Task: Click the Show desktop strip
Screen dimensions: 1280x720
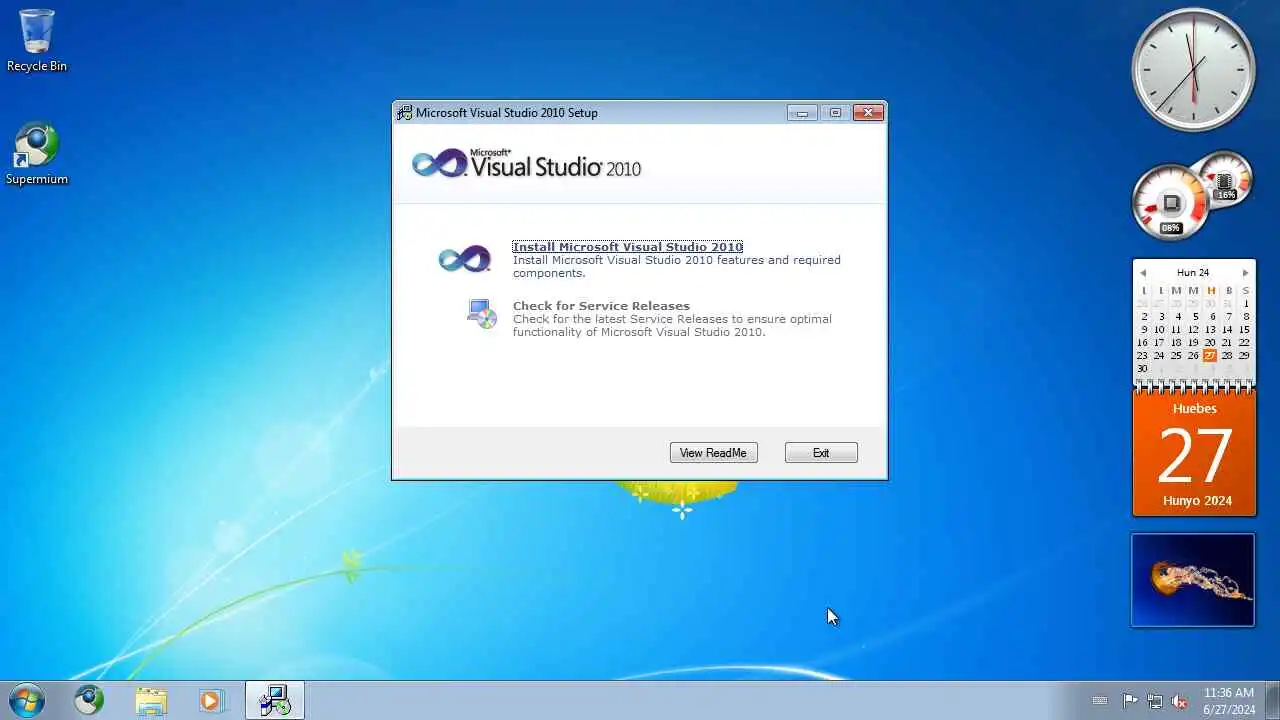Action: [1272, 700]
